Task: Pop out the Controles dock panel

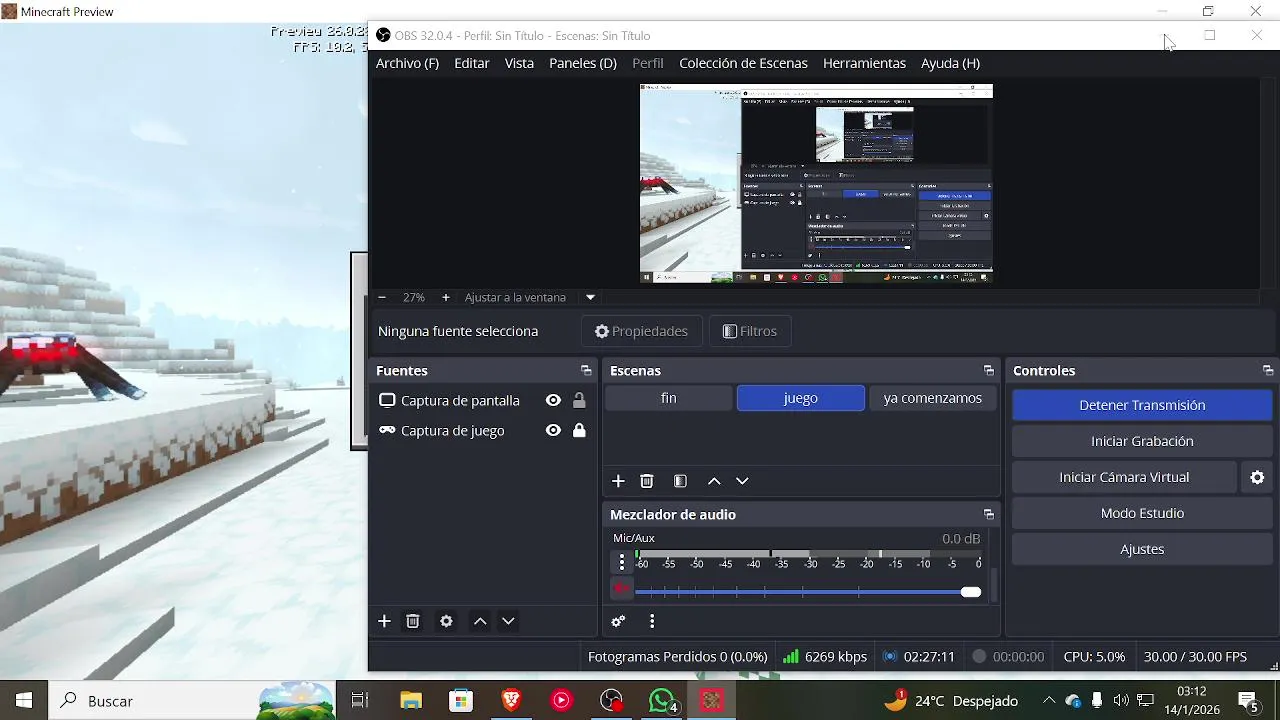Action: tap(1268, 371)
